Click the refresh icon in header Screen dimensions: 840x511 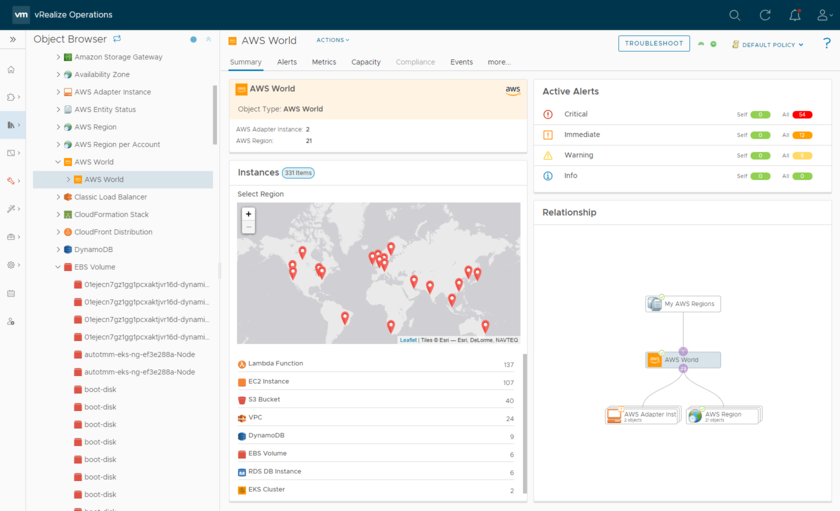click(765, 15)
